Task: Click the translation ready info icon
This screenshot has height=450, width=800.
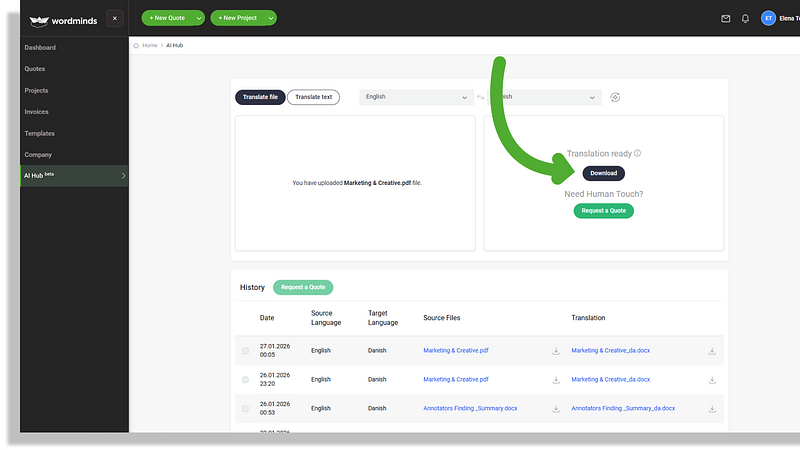Action: pos(637,154)
